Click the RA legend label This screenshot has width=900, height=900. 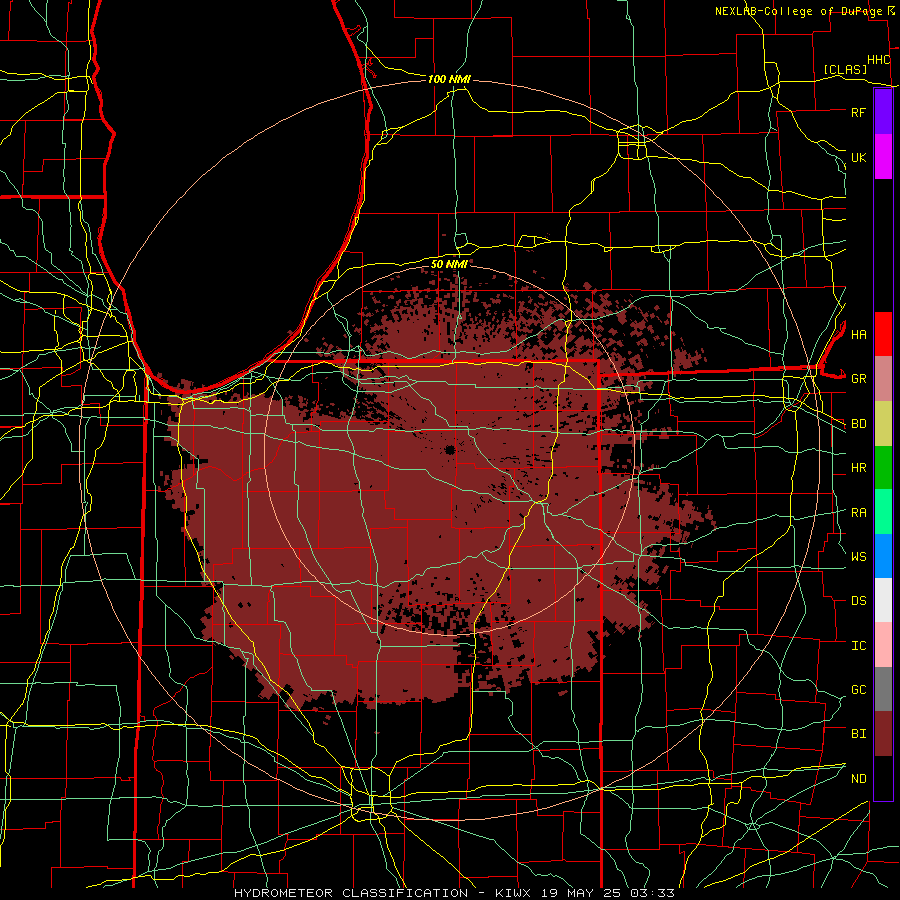(x=858, y=513)
